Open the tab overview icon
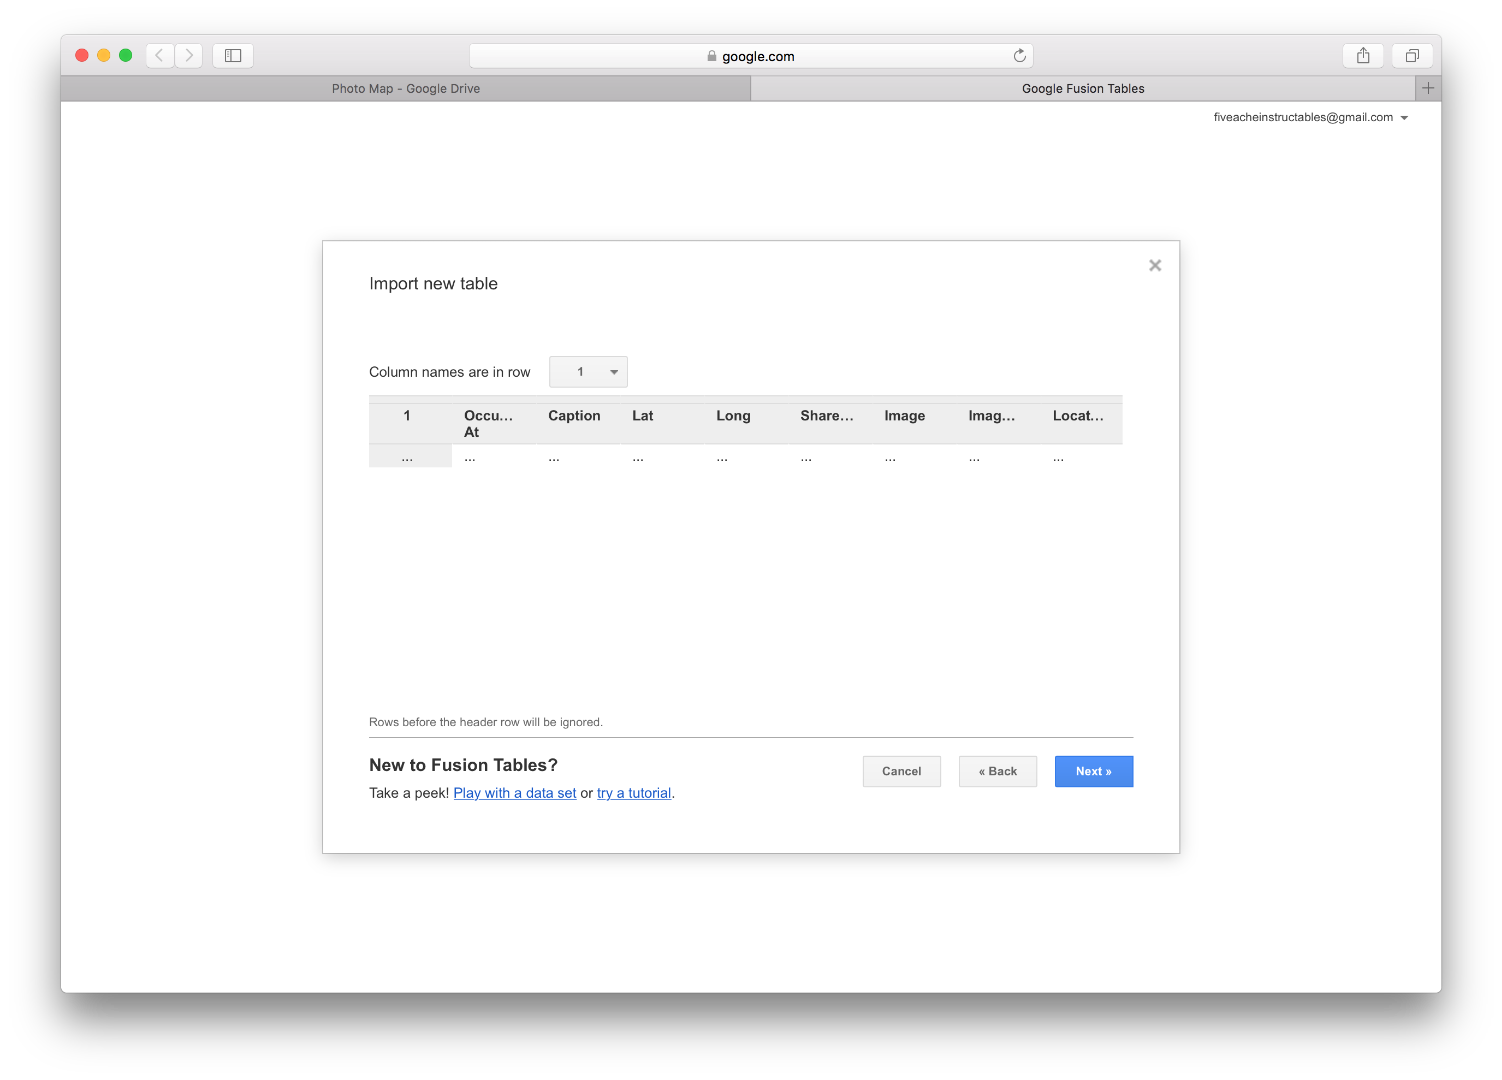This screenshot has width=1502, height=1080. (1412, 55)
